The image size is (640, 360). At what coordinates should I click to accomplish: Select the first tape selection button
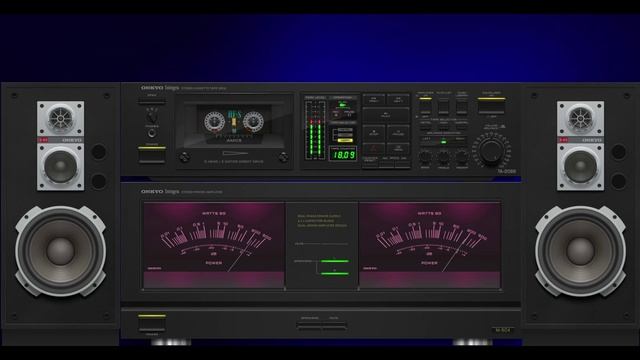coord(425,126)
